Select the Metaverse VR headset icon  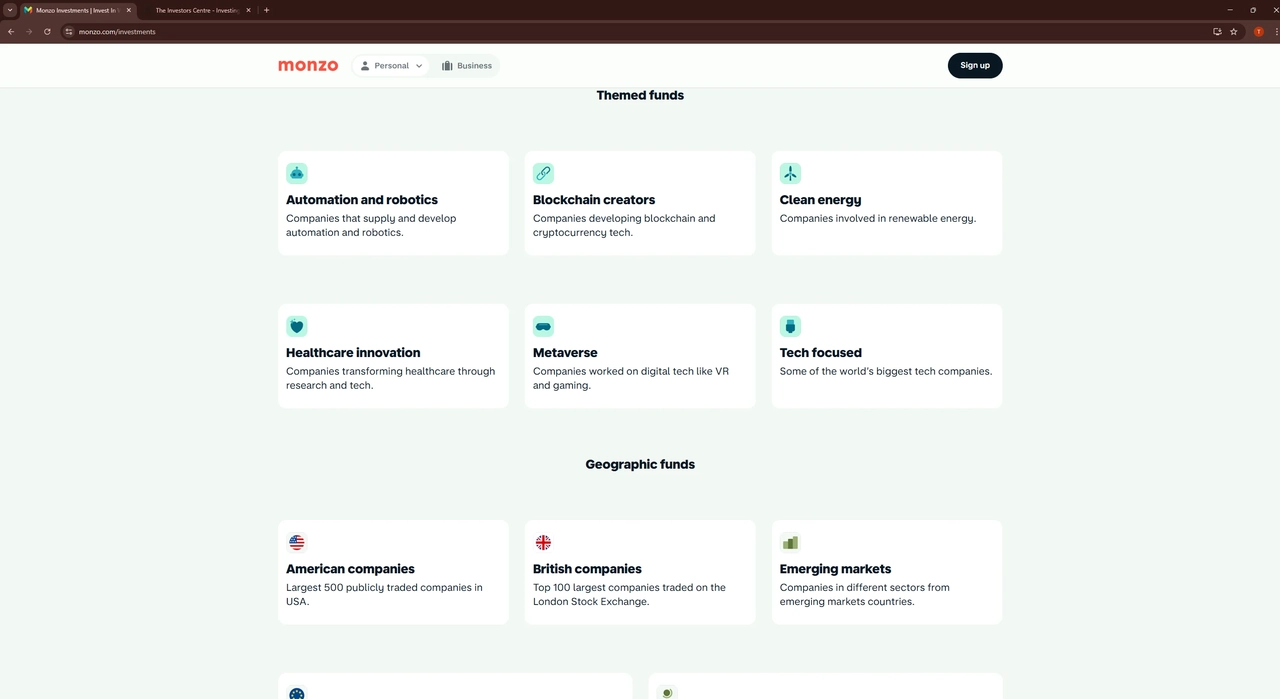click(543, 325)
